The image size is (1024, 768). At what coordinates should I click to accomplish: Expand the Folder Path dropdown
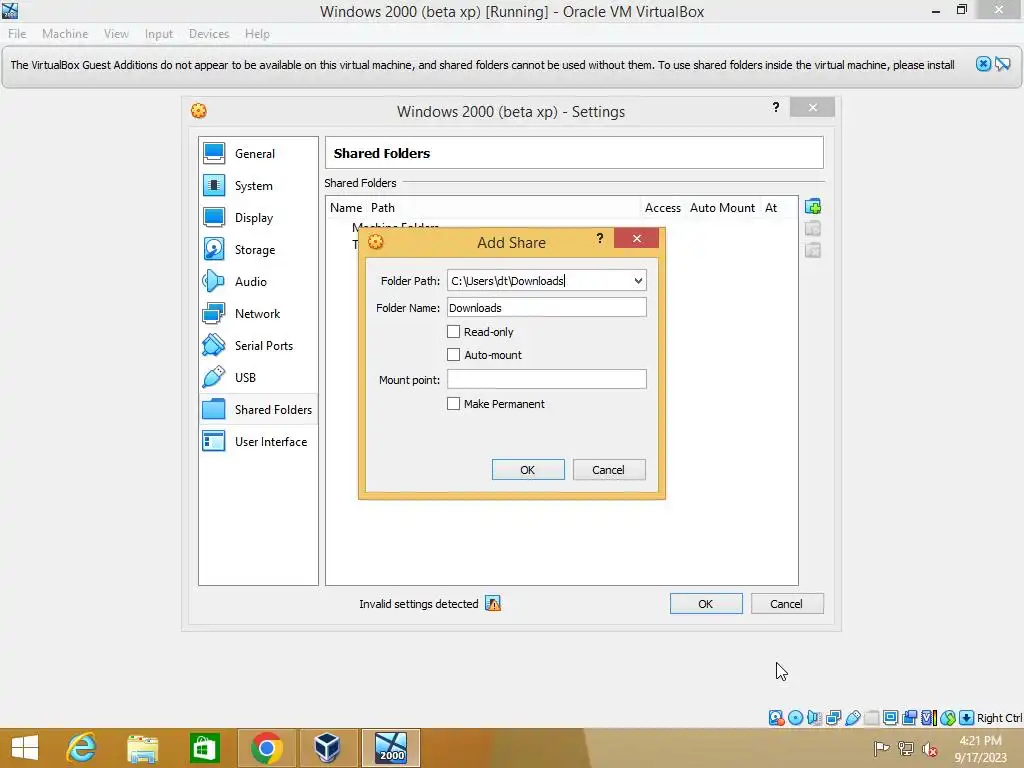click(x=638, y=281)
